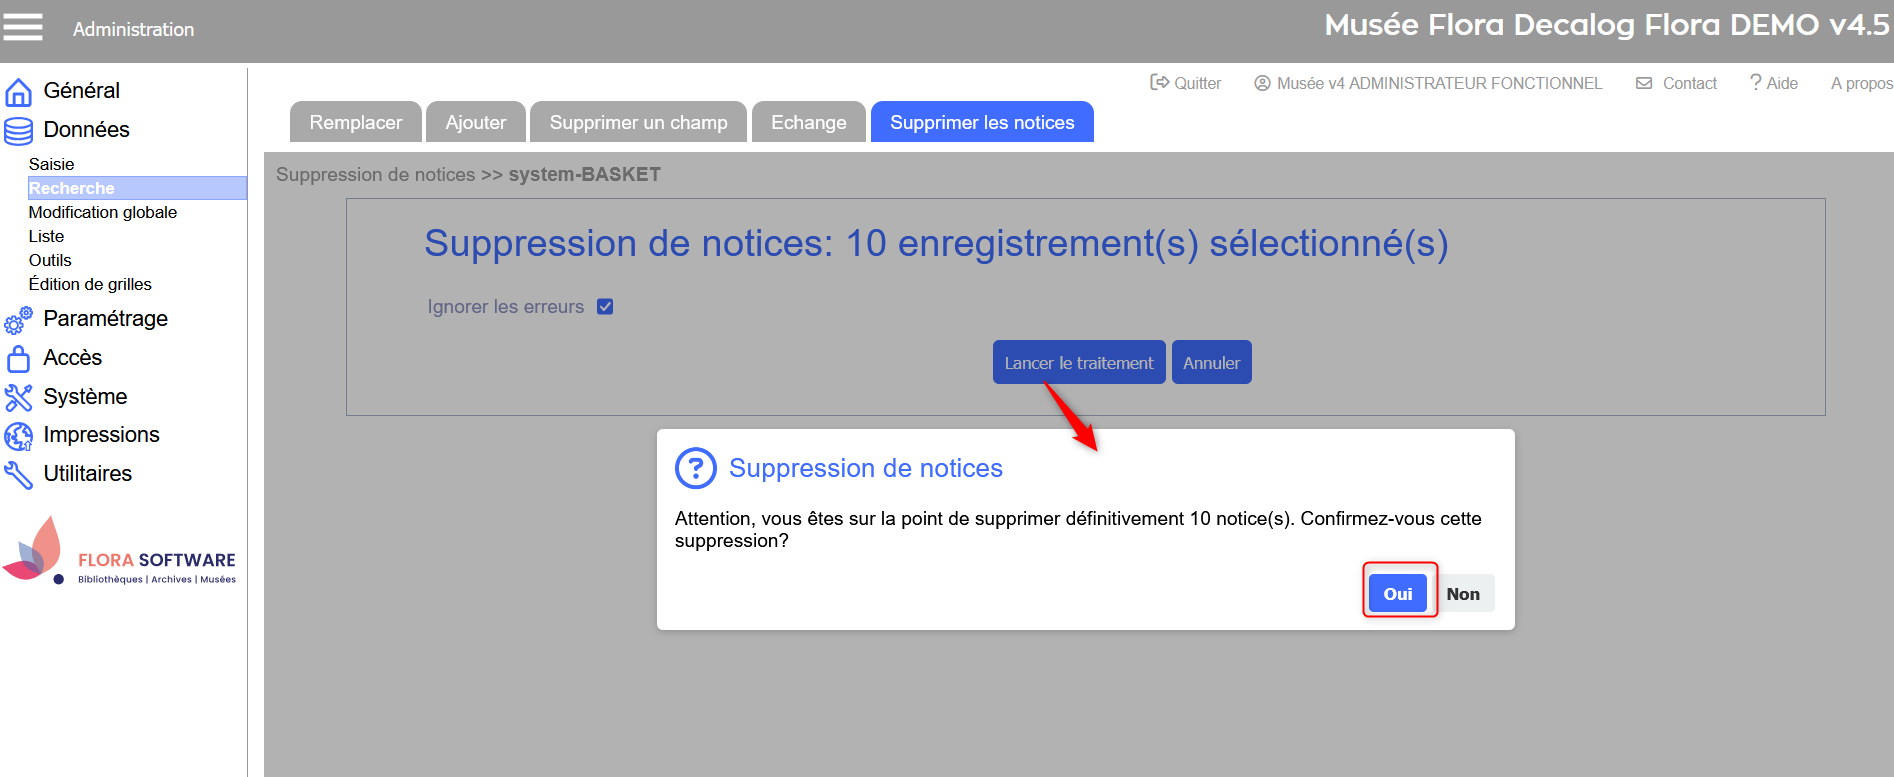
Task: Click the Contact envelope link
Action: [1677, 83]
